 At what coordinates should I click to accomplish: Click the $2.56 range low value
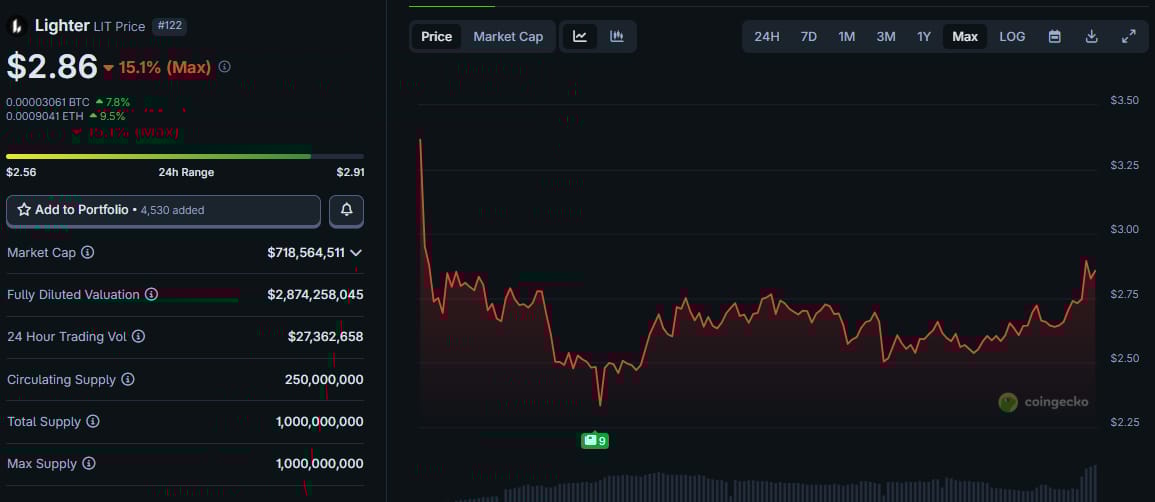[21, 172]
